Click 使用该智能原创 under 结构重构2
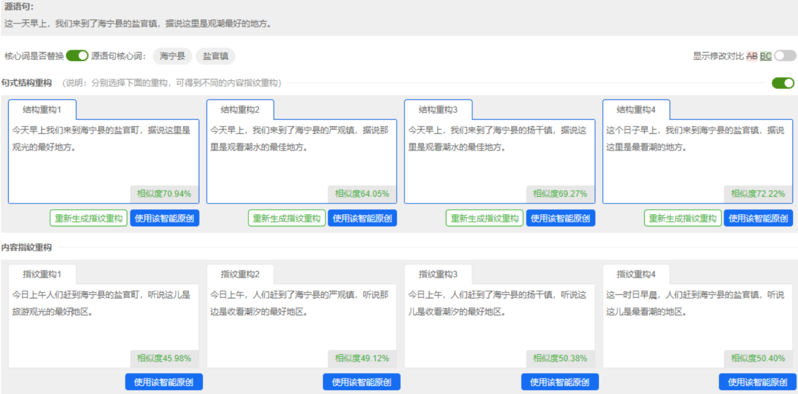The width and height of the screenshot is (798, 394). [x=362, y=218]
